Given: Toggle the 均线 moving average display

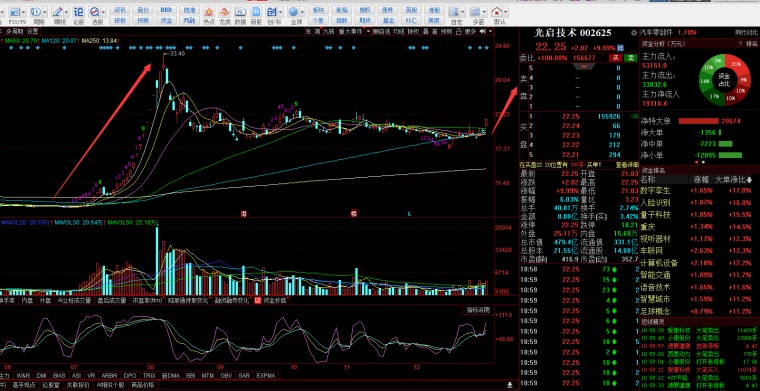Looking at the screenshot, I should pyautogui.click(x=399, y=31).
